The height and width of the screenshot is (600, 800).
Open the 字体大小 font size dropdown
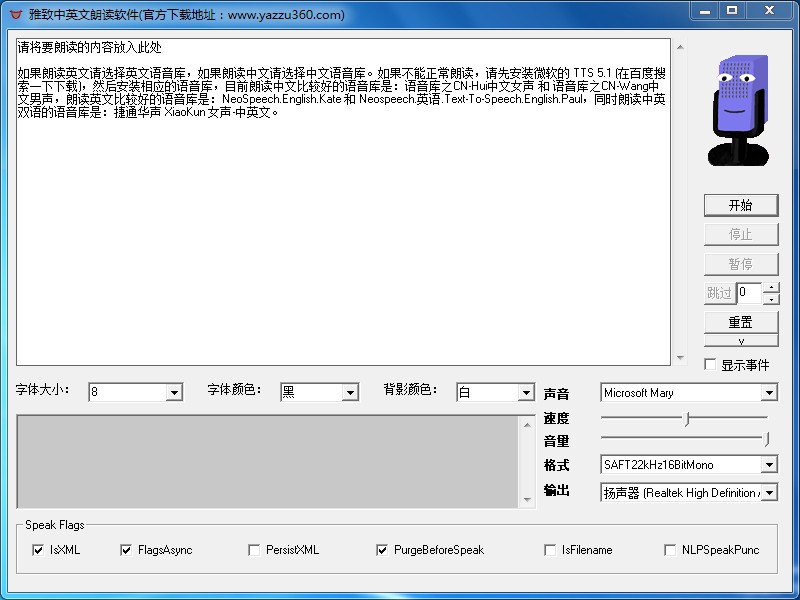click(174, 393)
